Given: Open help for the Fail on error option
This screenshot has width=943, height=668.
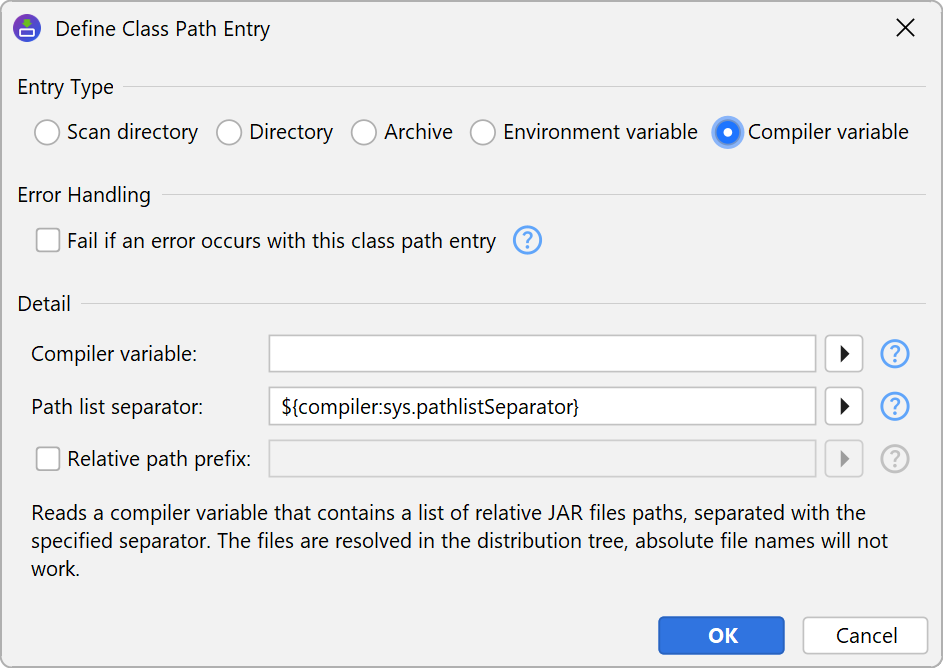Looking at the screenshot, I should pos(527,241).
